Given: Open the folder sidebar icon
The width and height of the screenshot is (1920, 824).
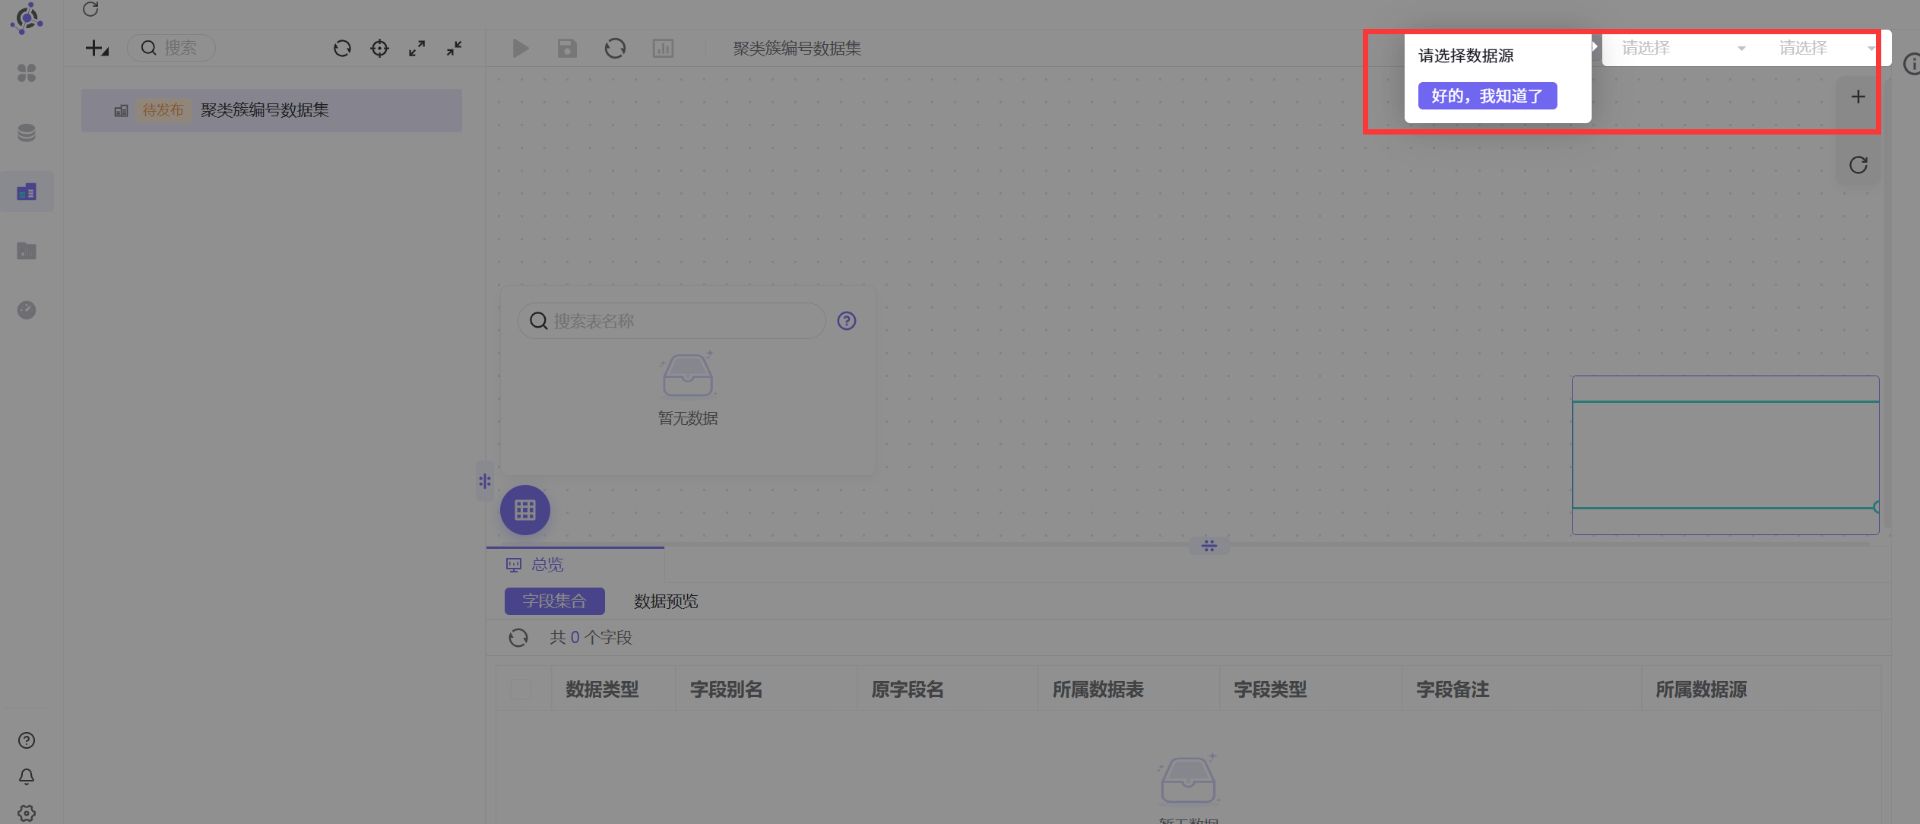Looking at the screenshot, I should pos(27,251).
